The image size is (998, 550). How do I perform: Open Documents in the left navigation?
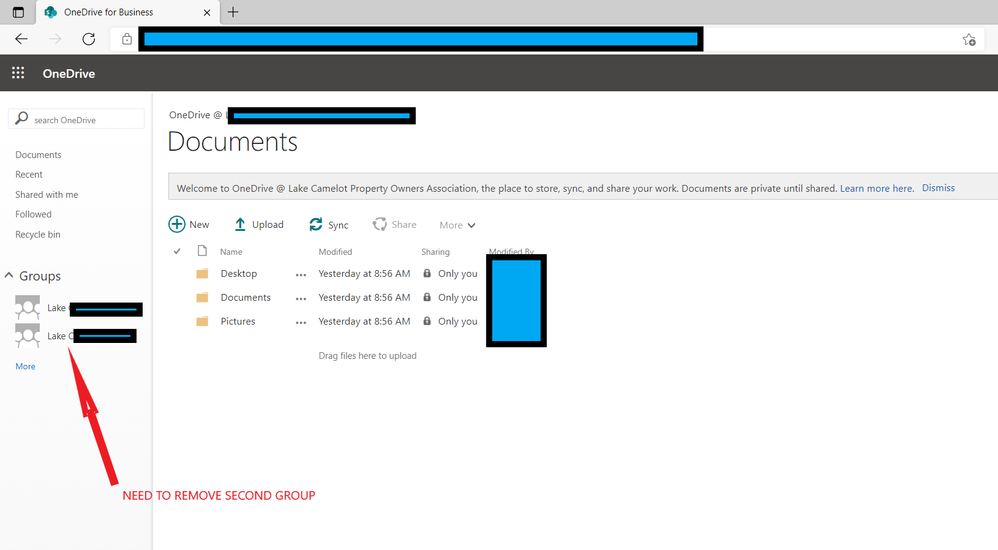[x=38, y=155]
